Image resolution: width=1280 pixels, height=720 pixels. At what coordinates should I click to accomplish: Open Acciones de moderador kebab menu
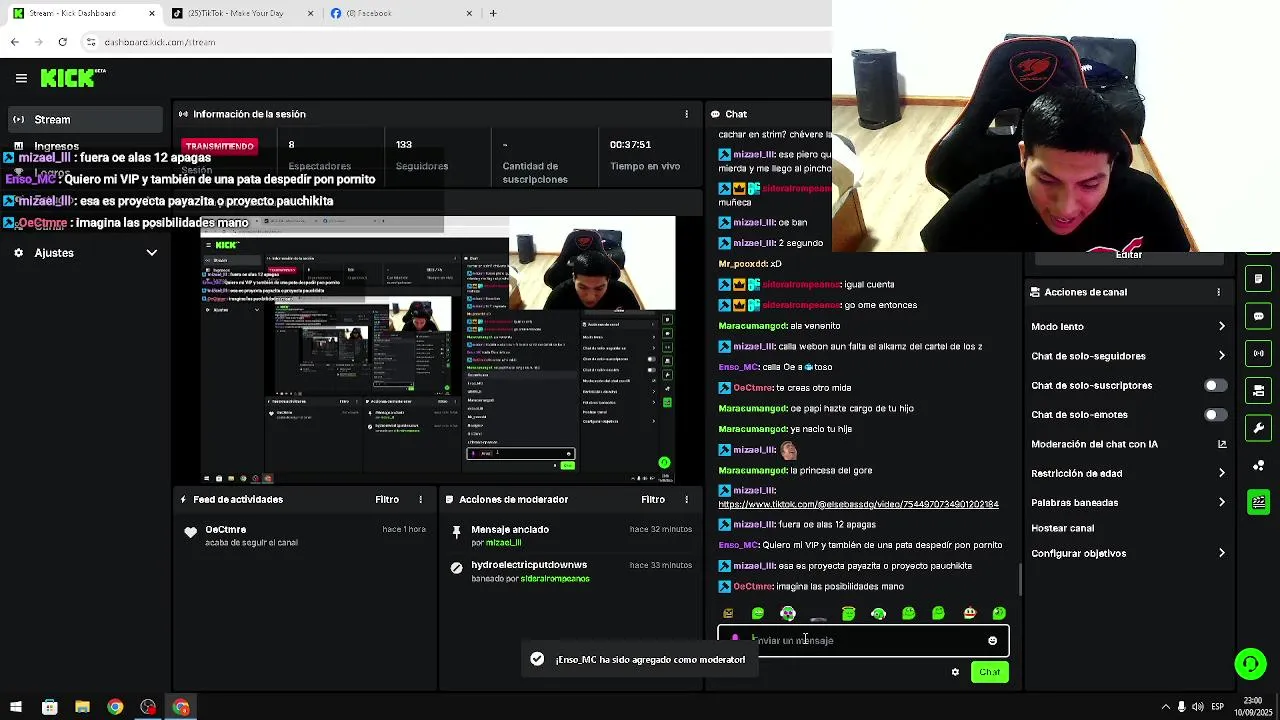pos(686,499)
